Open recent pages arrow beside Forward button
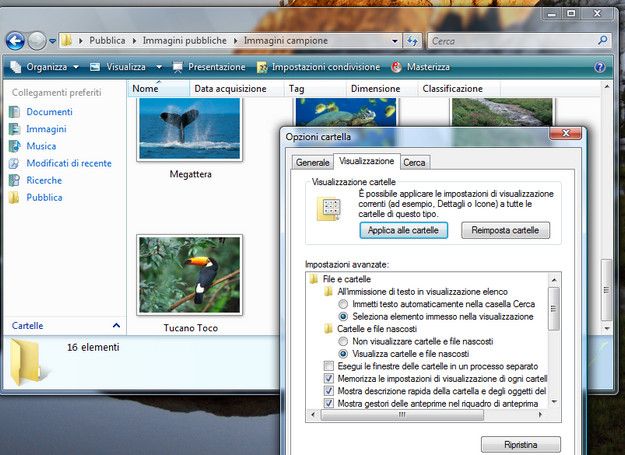Image resolution: width=625 pixels, height=455 pixels. click(x=52, y=41)
